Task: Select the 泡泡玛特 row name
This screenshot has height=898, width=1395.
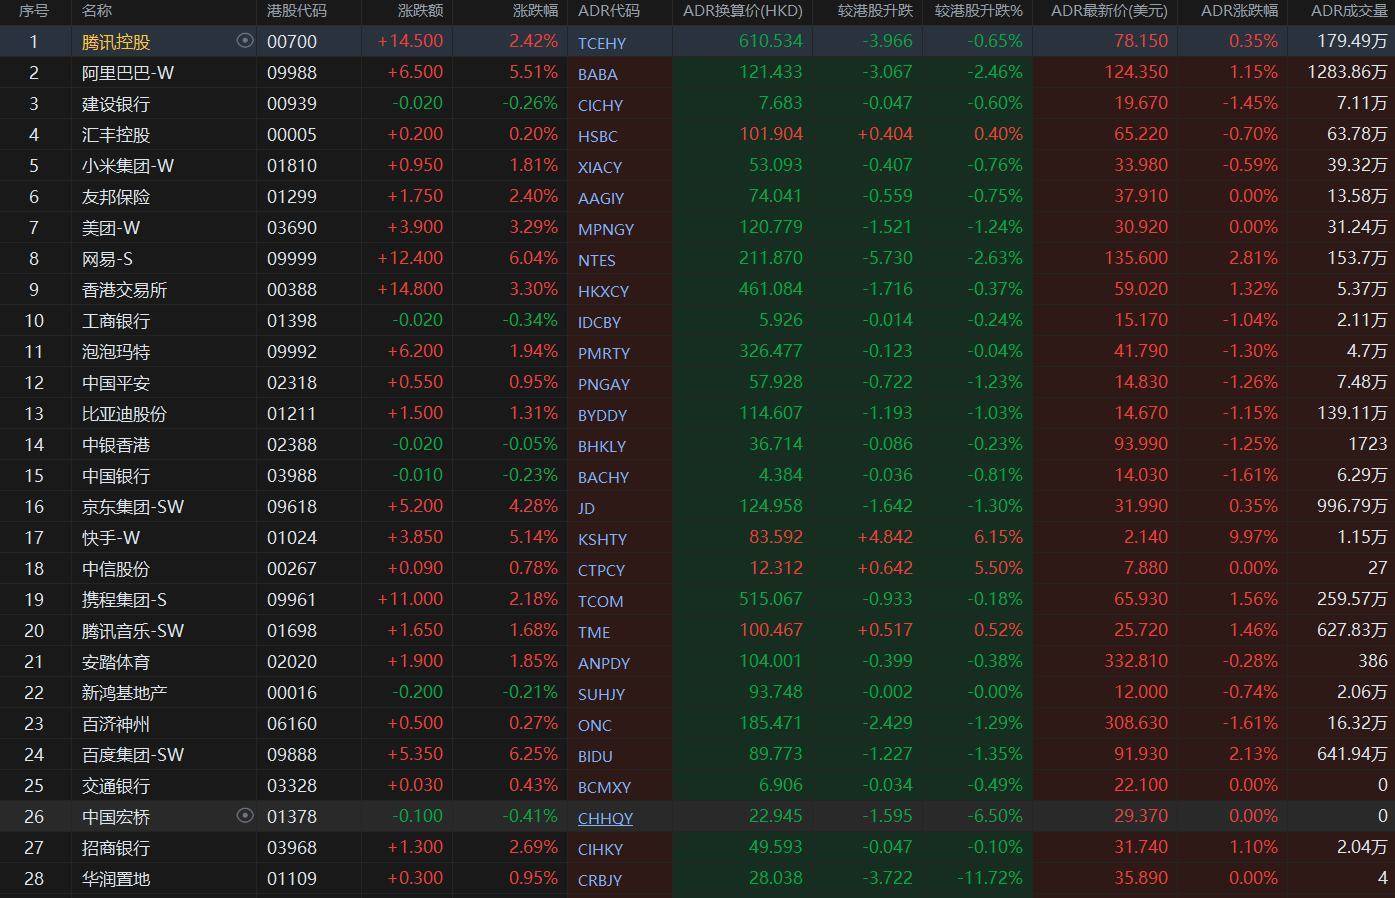Action: coord(116,352)
